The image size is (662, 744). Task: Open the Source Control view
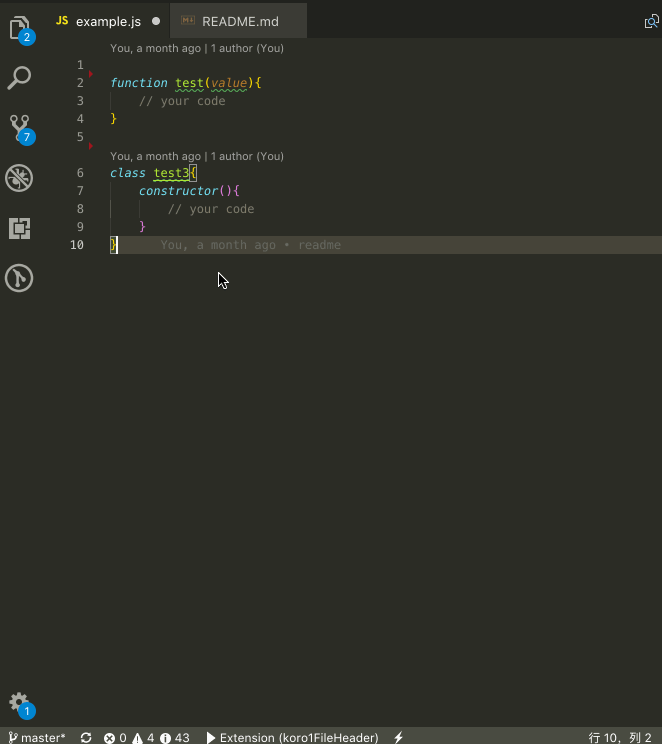click(19, 128)
